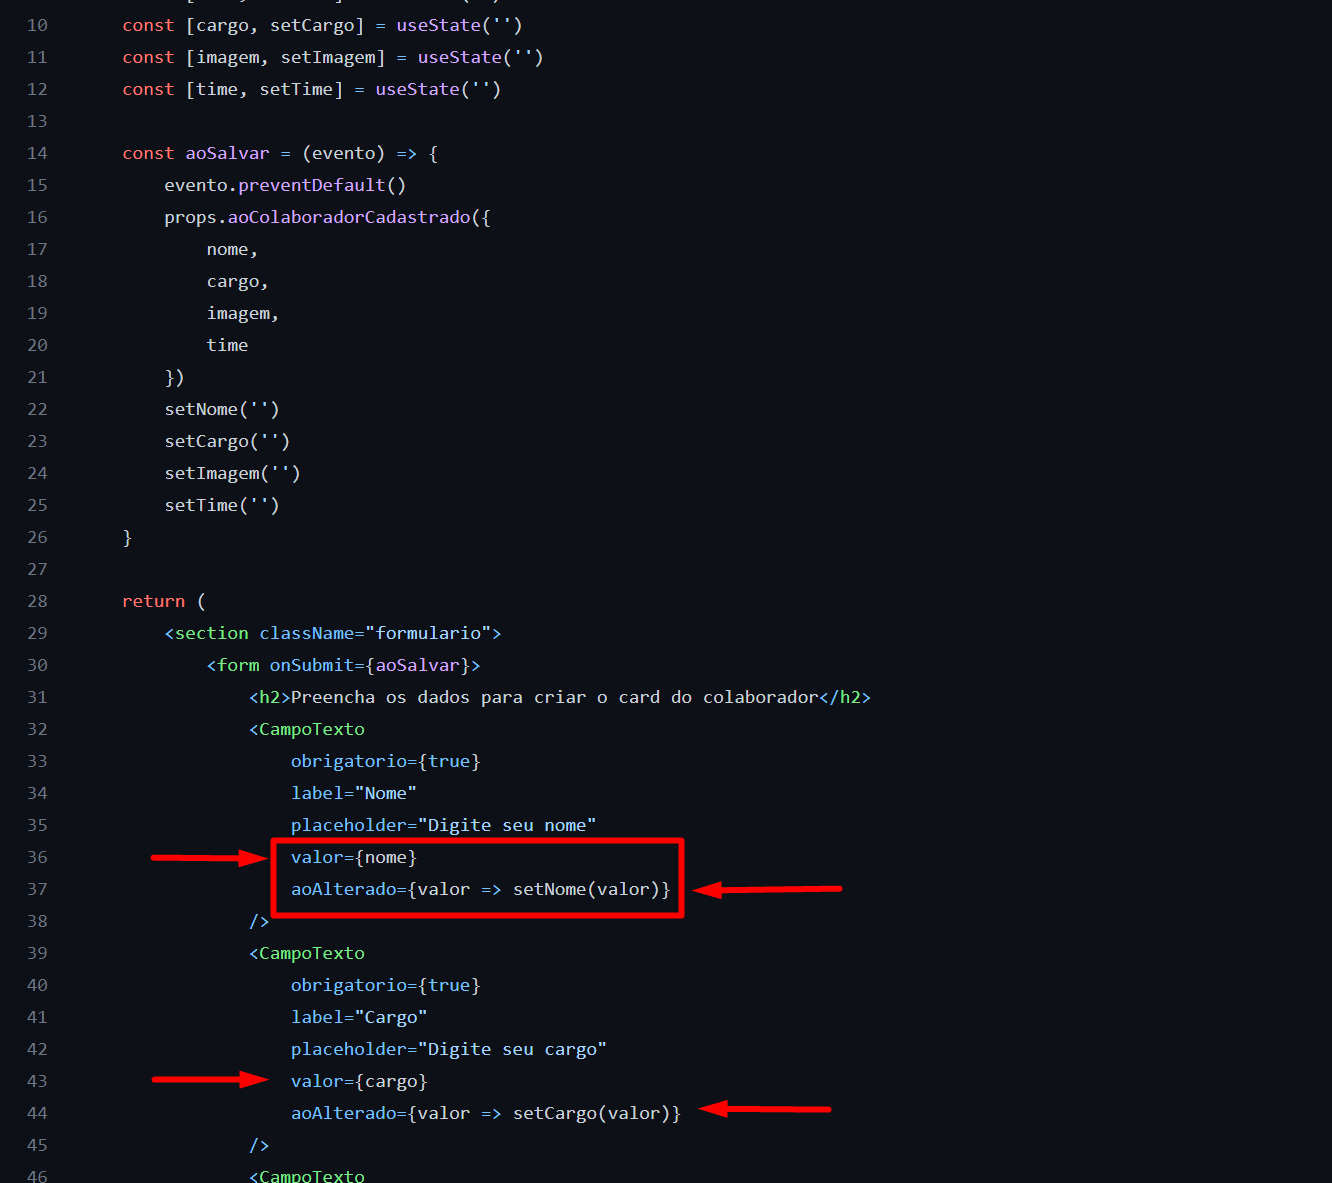Image resolution: width=1332 pixels, height=1183 pixels.
Task: Click 'setTime('')' code line
Action: pos(222,505)
